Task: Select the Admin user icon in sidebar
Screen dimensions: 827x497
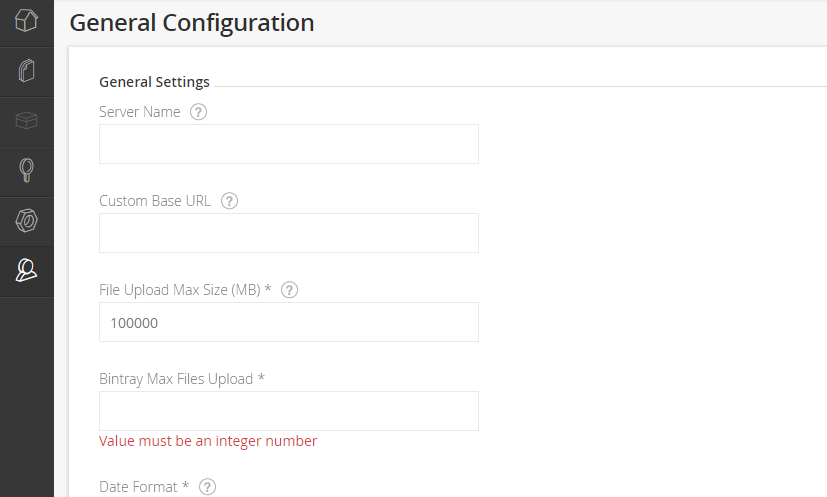Action: click(x=27, y=270)
